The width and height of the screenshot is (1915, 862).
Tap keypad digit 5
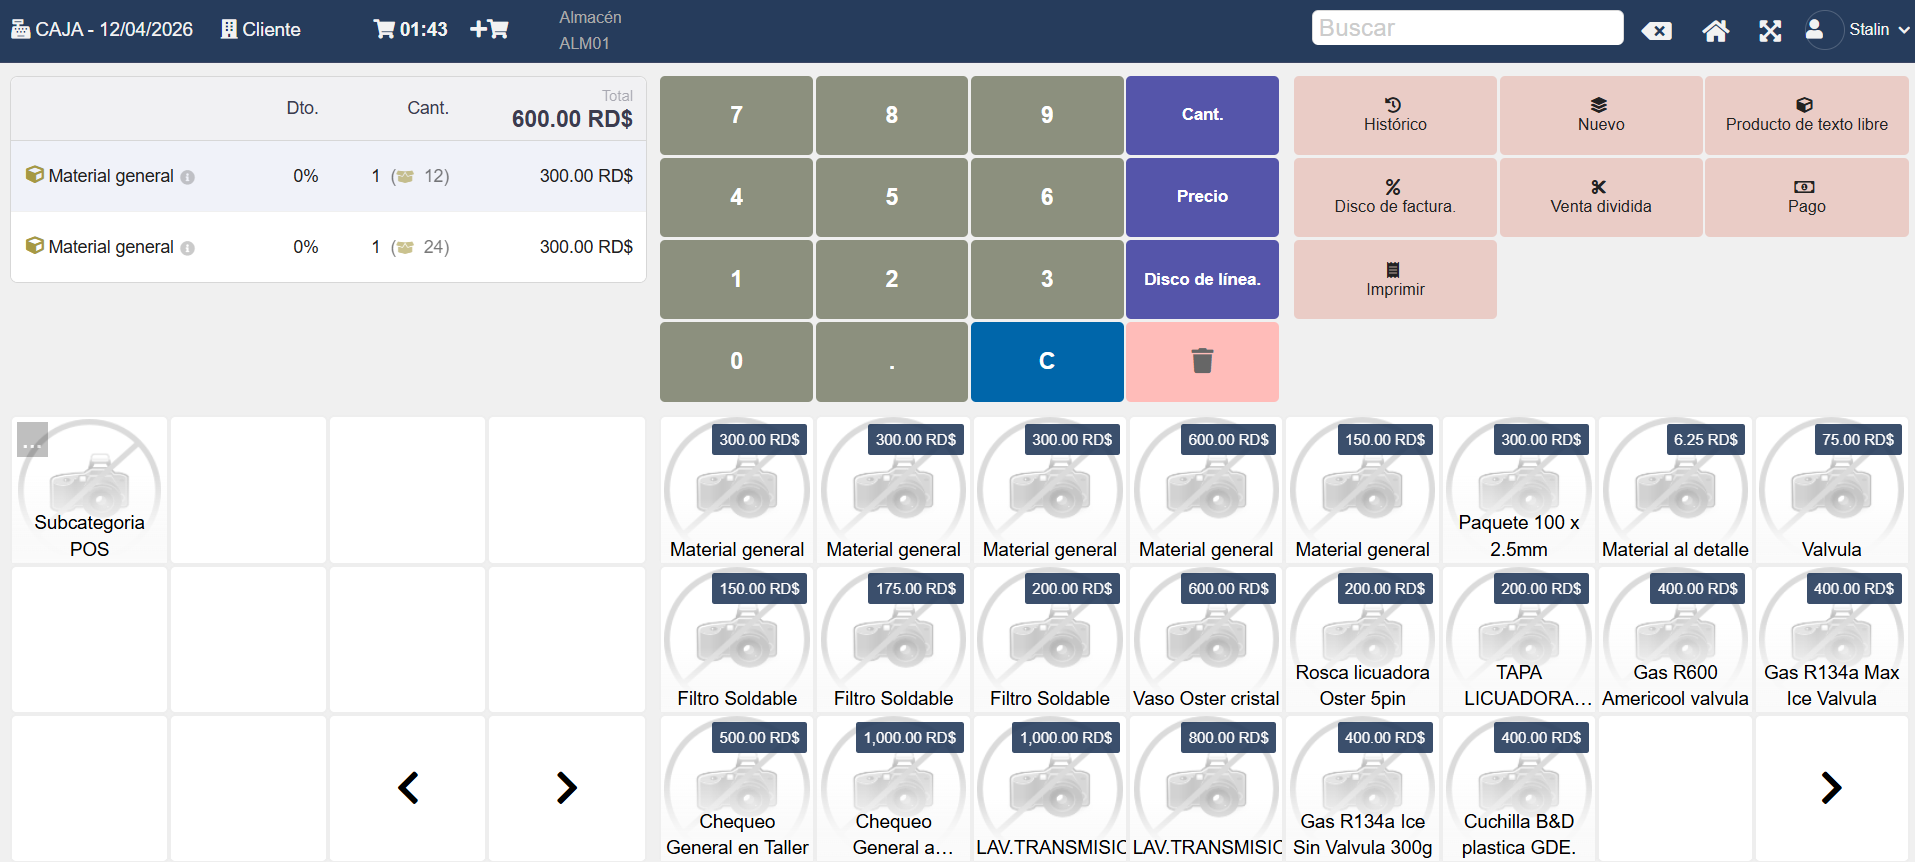pos(891,197)
